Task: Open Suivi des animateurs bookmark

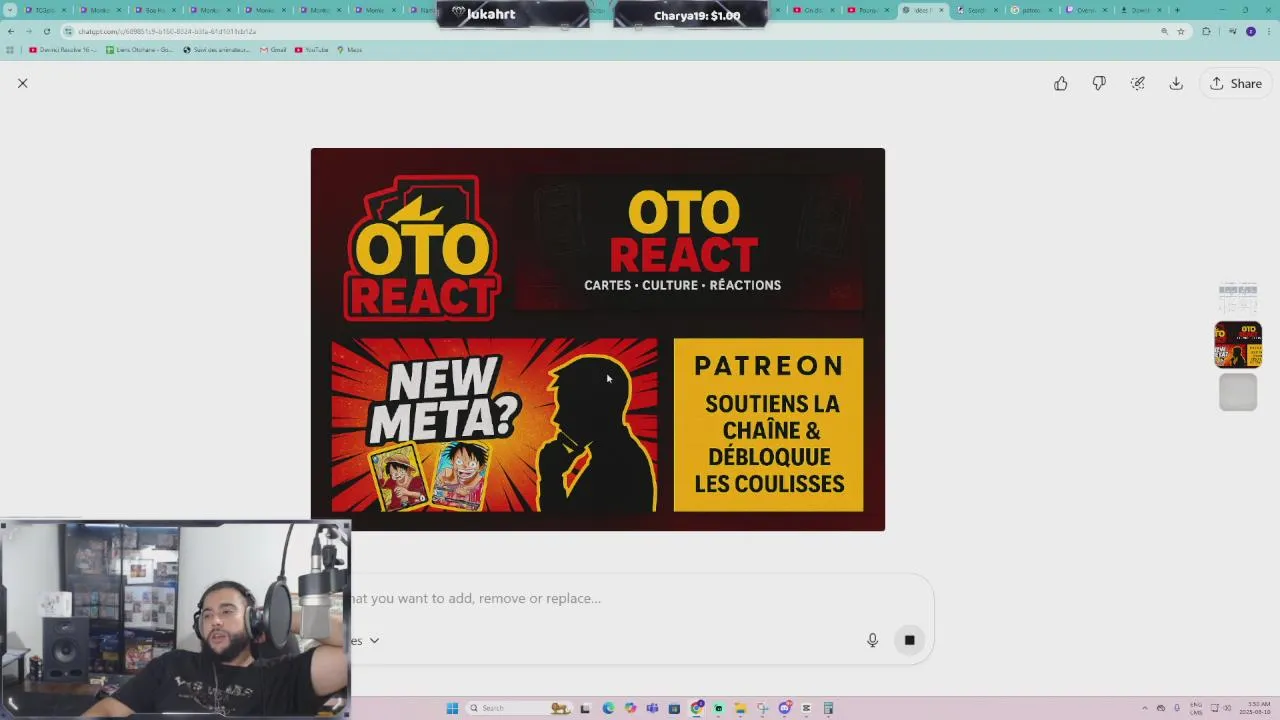Action: point(217,49)
